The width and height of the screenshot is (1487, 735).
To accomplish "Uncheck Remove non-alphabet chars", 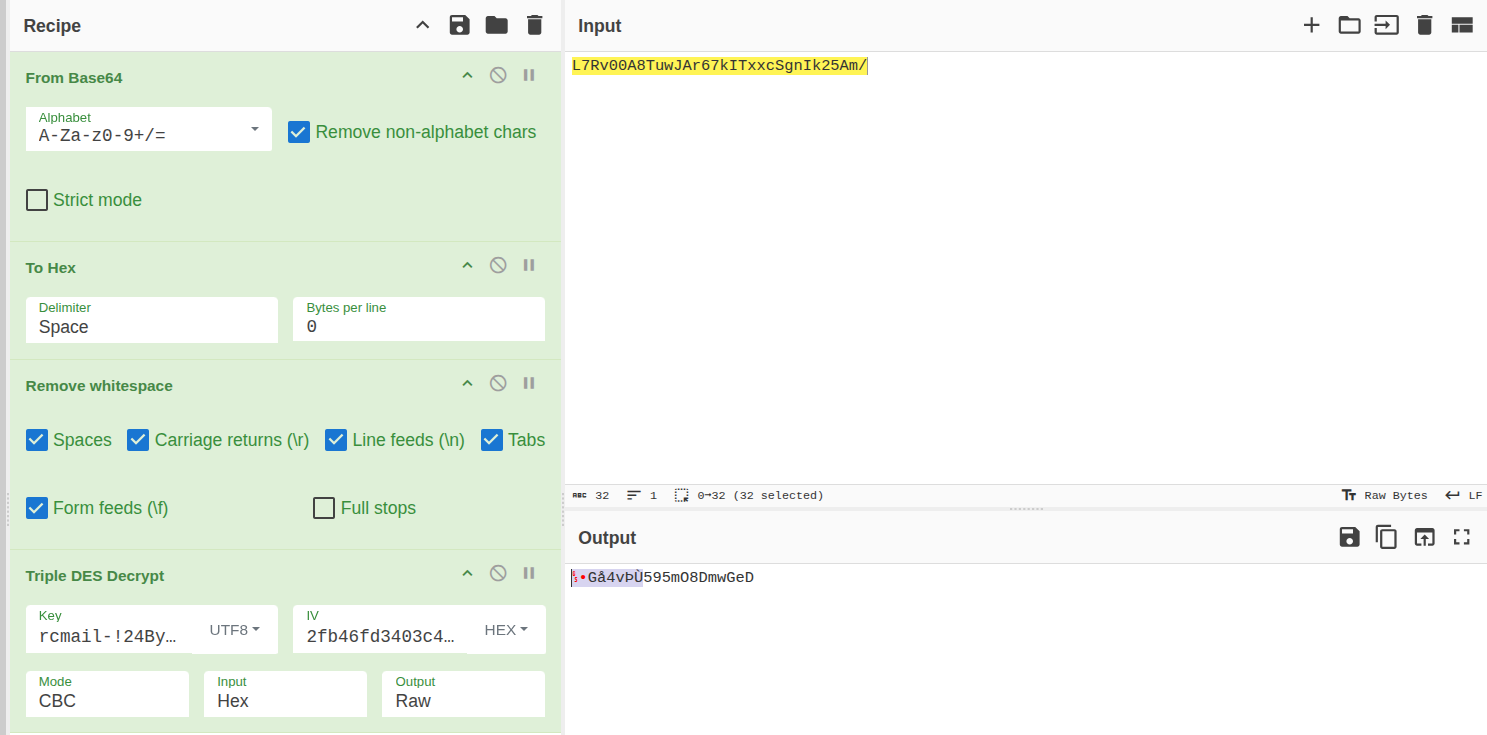I will (299, 132).
